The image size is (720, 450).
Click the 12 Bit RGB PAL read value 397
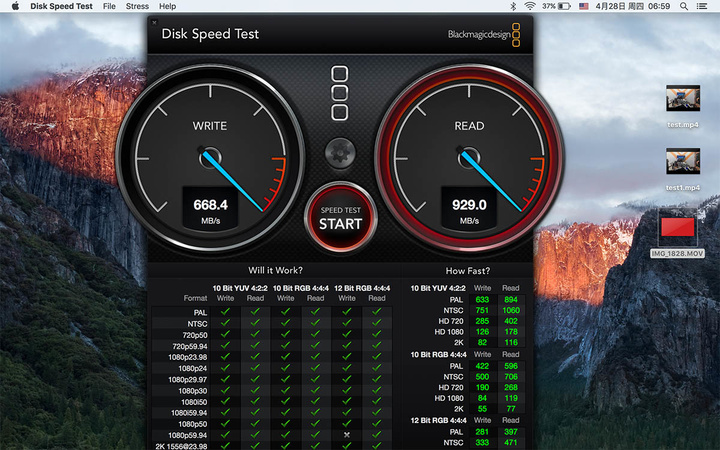pos(511,432)
